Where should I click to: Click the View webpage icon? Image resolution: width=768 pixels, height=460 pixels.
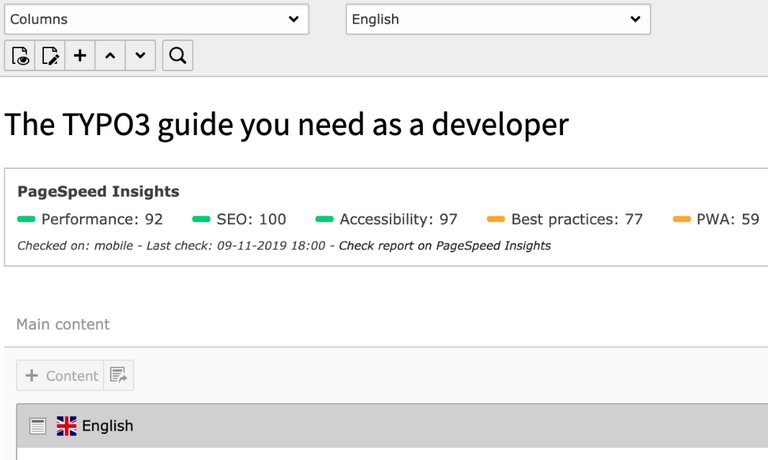[x=20, y=56]
